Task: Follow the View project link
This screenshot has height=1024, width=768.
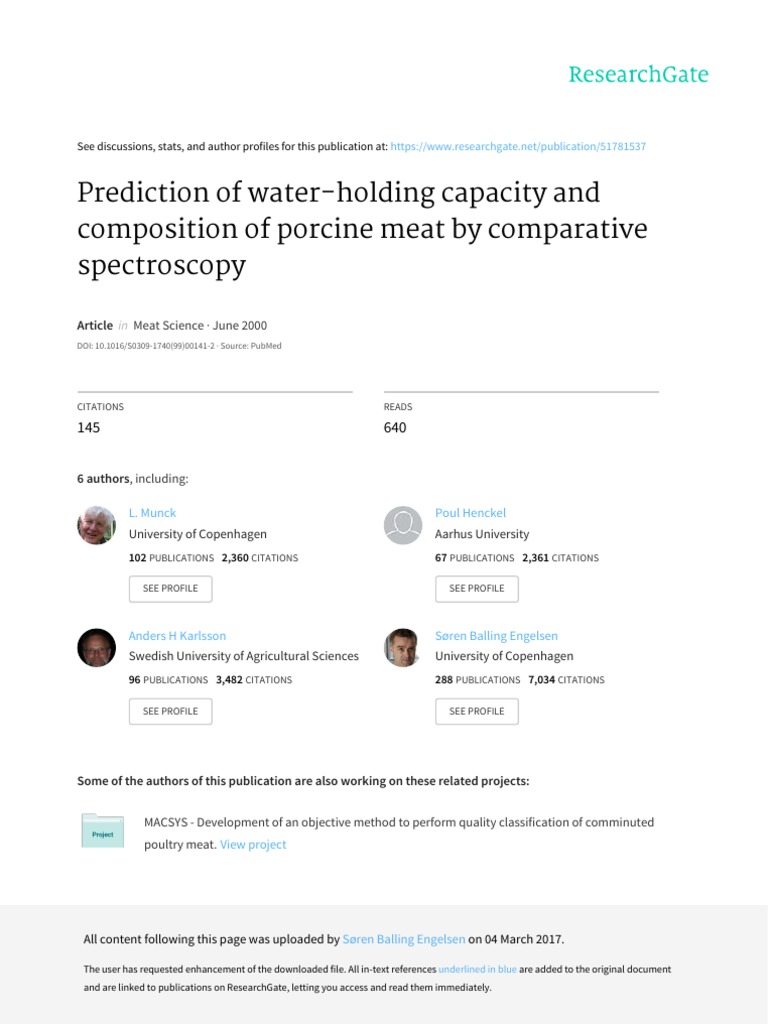Action: point(253,845)
